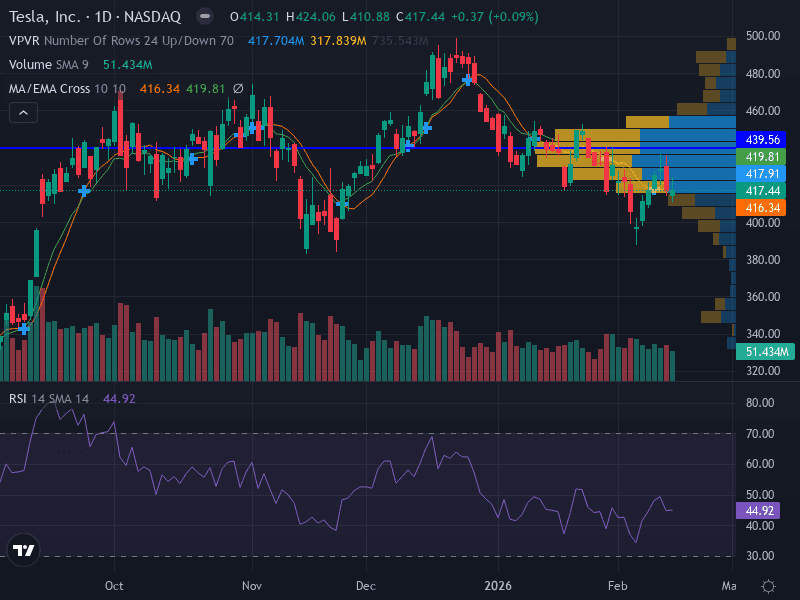Select the MA/EMA Cross indicator label
Screen dimensions: 800x600
tap(67, 89)
